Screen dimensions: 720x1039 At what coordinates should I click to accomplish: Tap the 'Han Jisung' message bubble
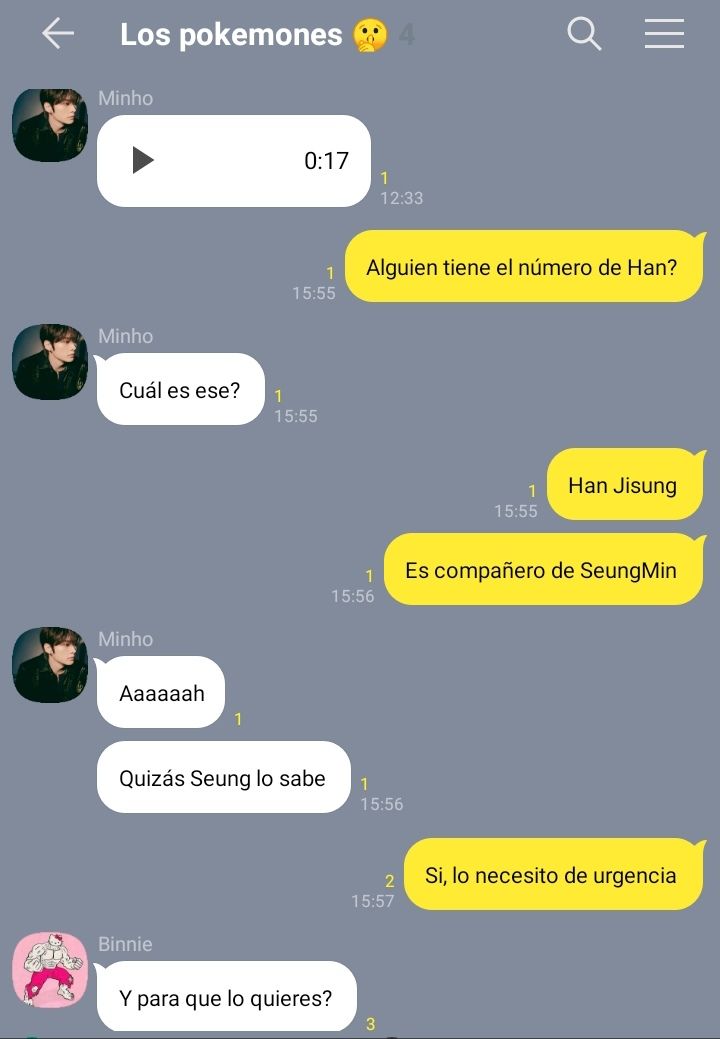click(625, 484)
